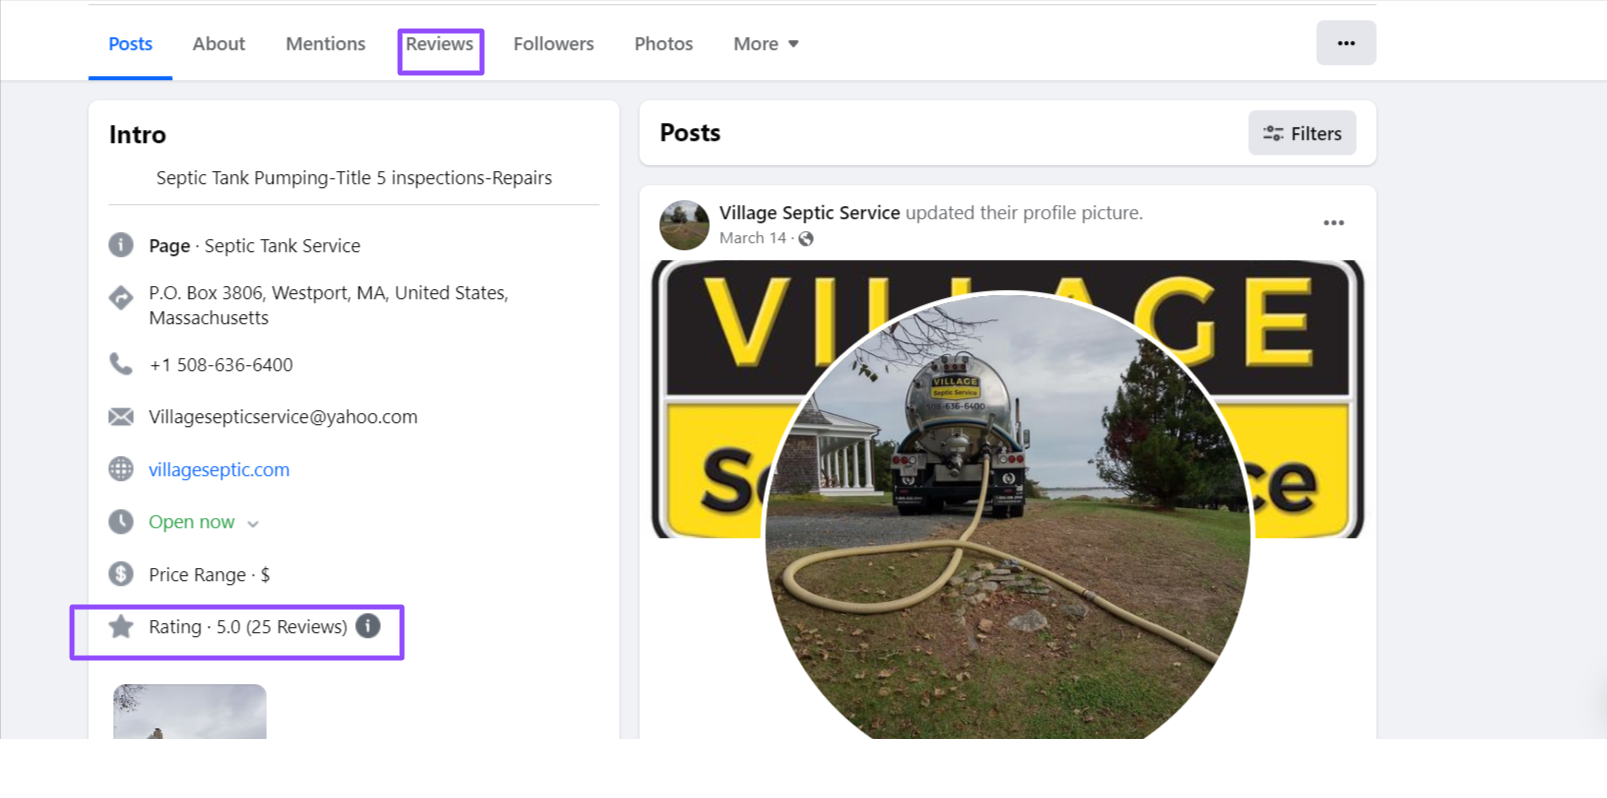Open the Followers tab
The width and height of the screenshot is (1607, 798).
[x=553, y=44]
